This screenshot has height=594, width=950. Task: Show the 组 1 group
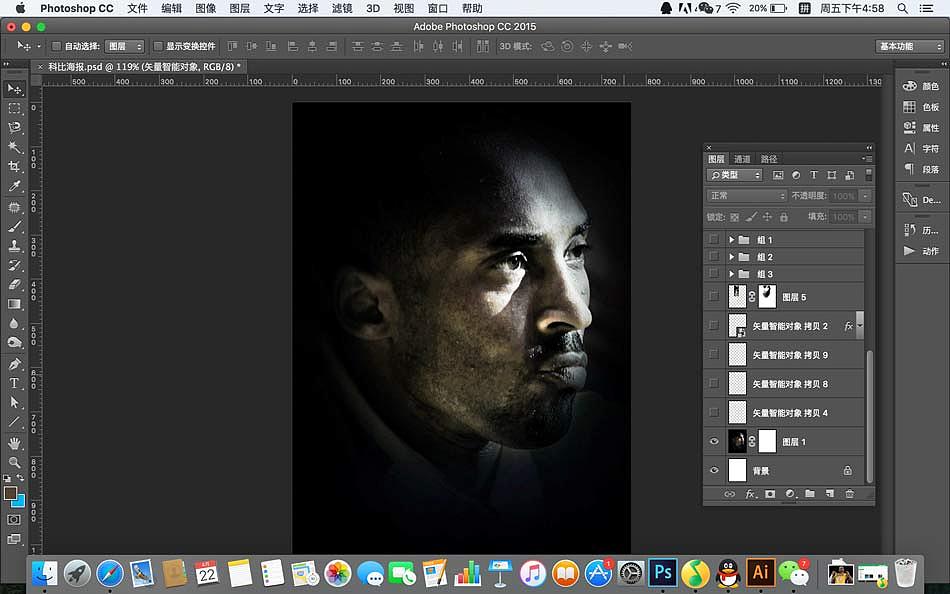point(714,239)
